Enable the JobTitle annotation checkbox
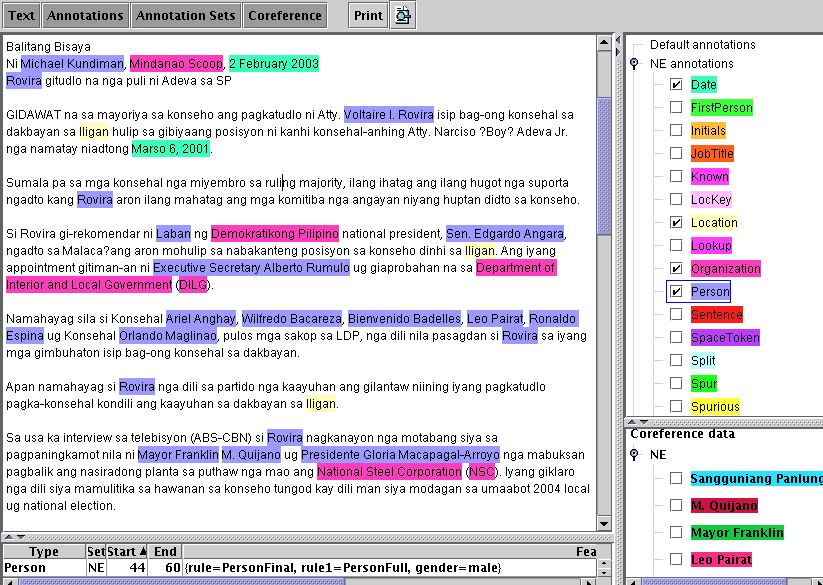Image resolution: width=823 pixels, height=585 pixels. (676, 153)
